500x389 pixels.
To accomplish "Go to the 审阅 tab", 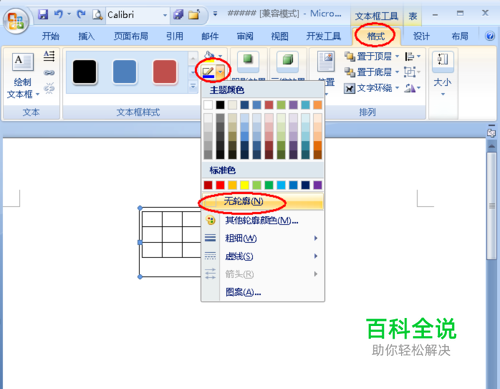I will click(245, 36).
